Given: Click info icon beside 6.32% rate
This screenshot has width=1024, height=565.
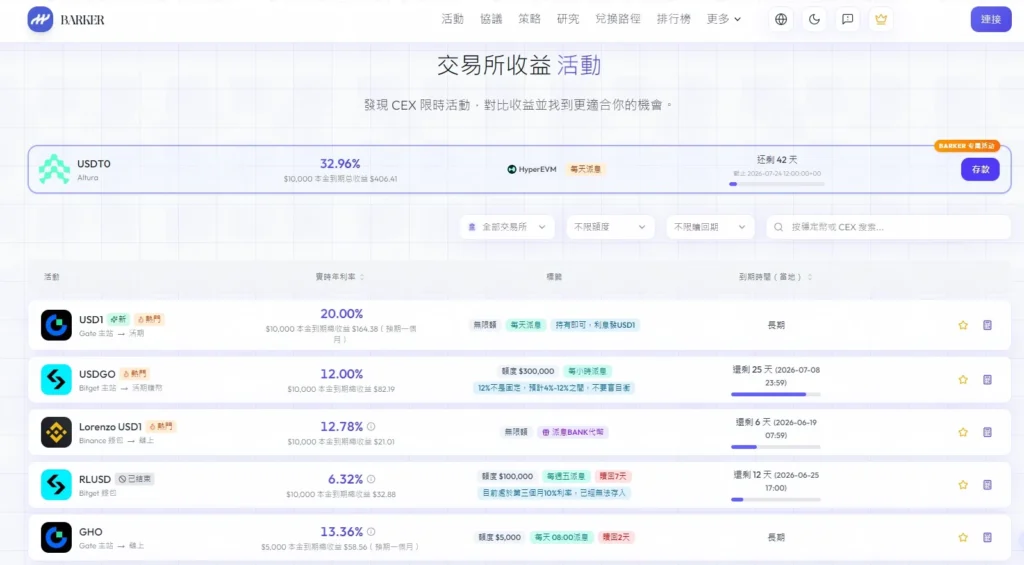Looking at the screenshot, I should click(x=371, y=479).
